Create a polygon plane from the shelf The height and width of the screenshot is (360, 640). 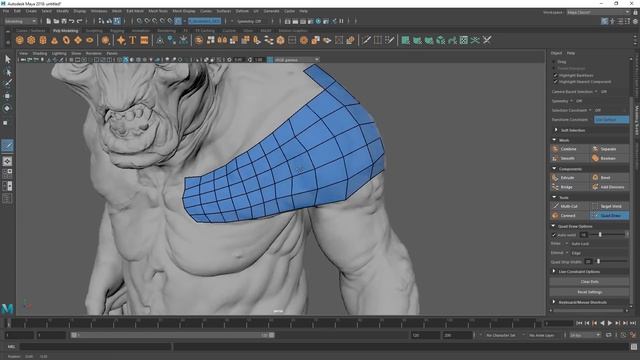(78, 40)
